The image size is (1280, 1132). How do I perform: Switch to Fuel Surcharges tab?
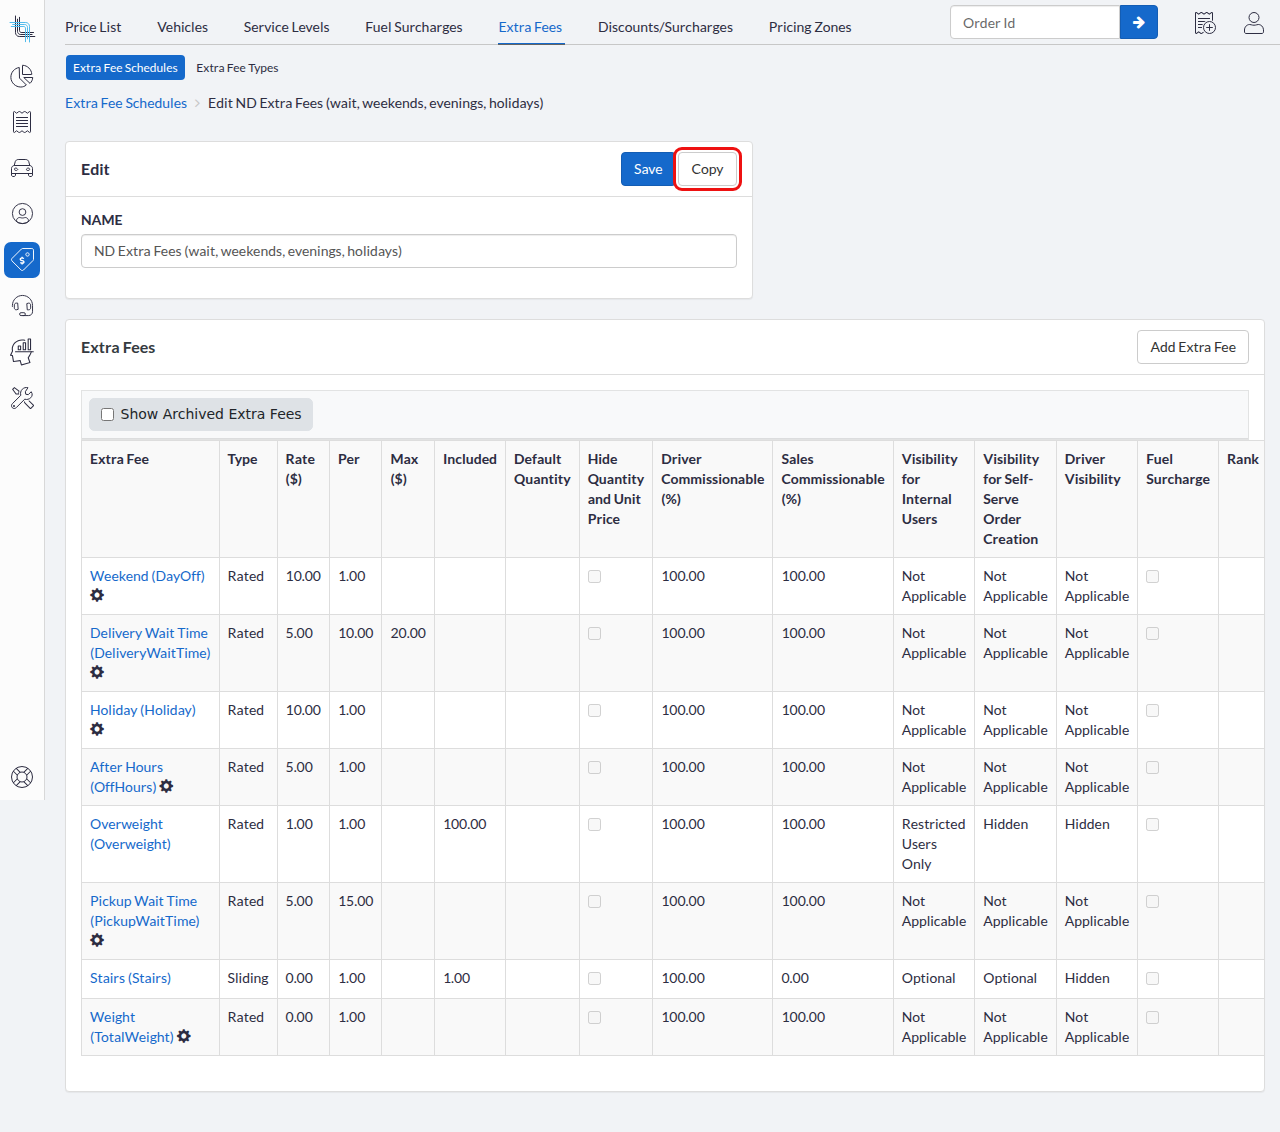[x=414, y=27]
